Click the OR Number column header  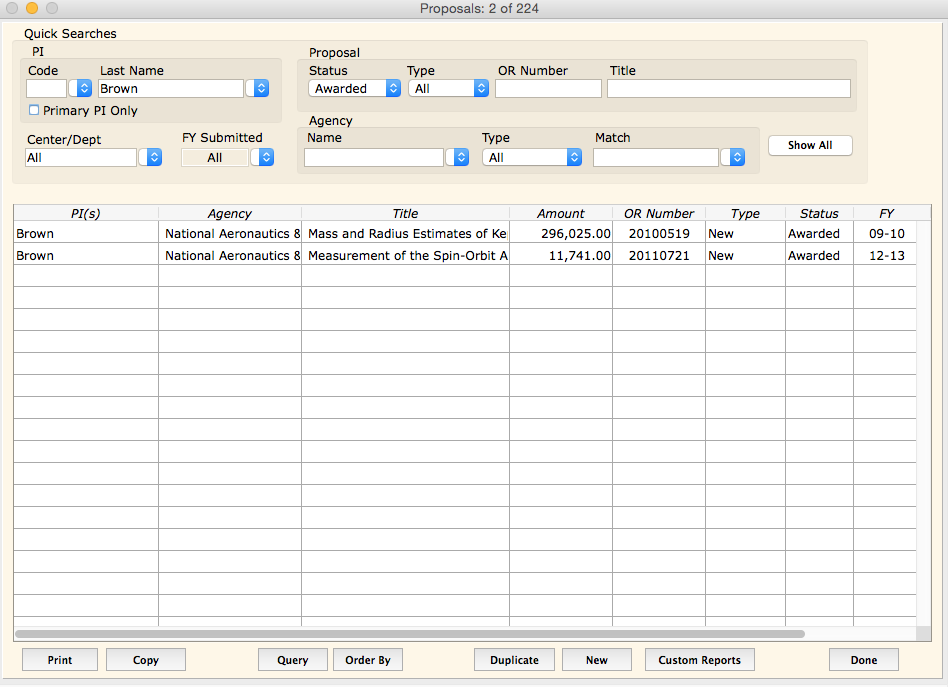(x=658, y=213)
